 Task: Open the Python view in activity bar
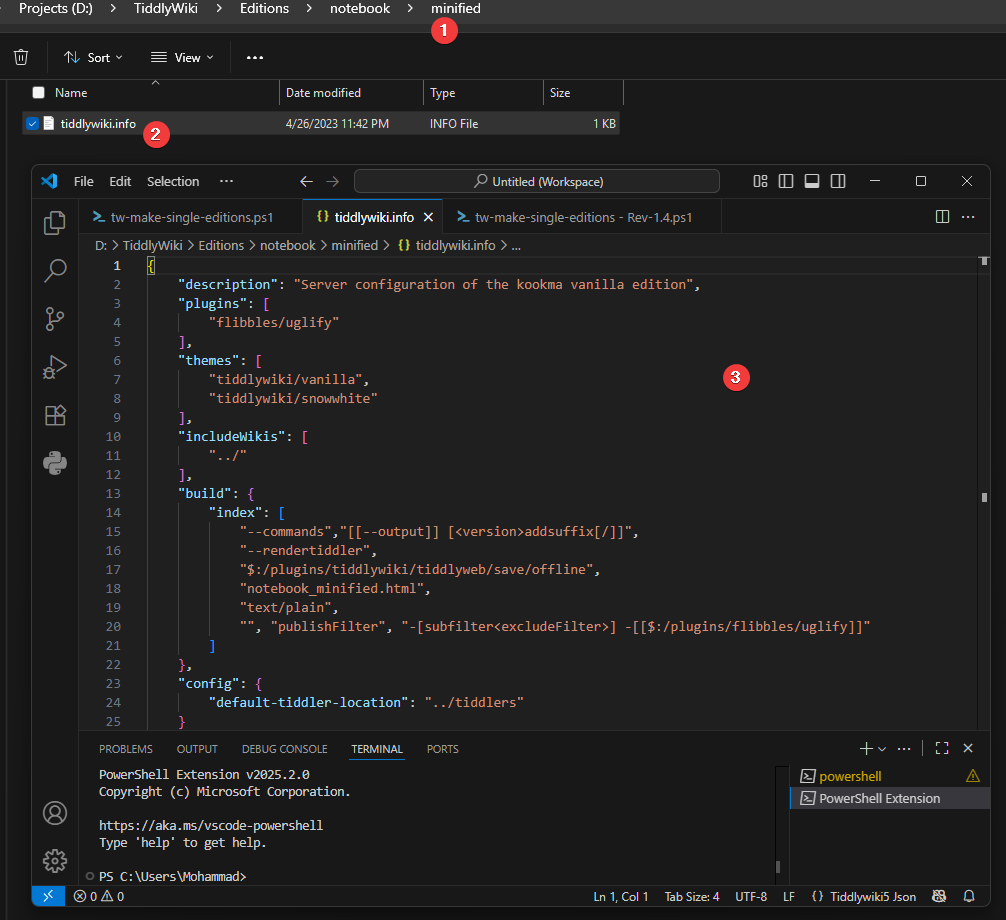(x=55, y=463)
